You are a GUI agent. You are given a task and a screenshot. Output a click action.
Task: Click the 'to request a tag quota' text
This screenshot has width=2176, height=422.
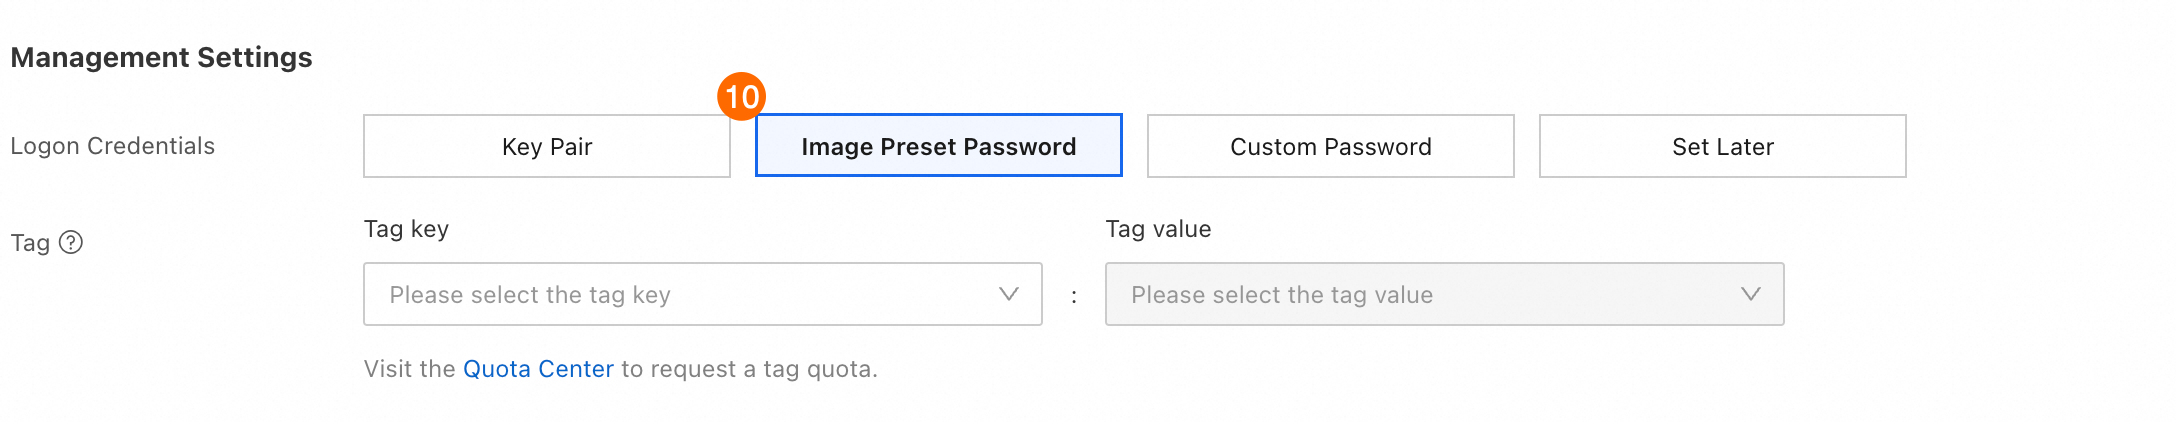click(749, 369)
